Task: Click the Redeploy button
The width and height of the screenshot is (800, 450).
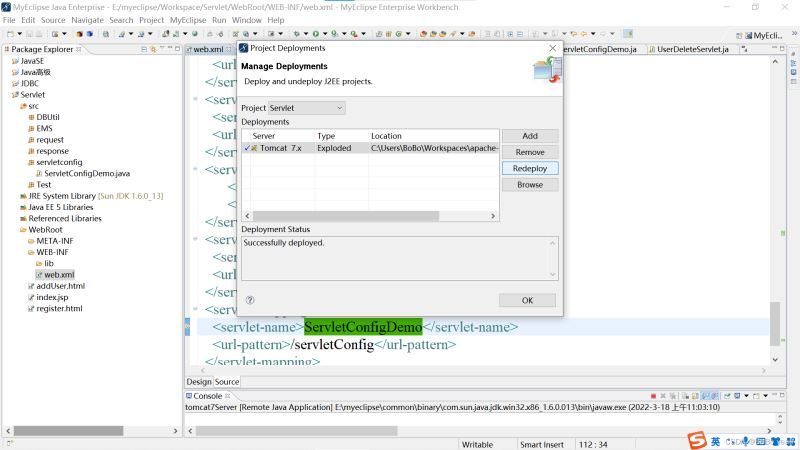Action: point(530,168)
